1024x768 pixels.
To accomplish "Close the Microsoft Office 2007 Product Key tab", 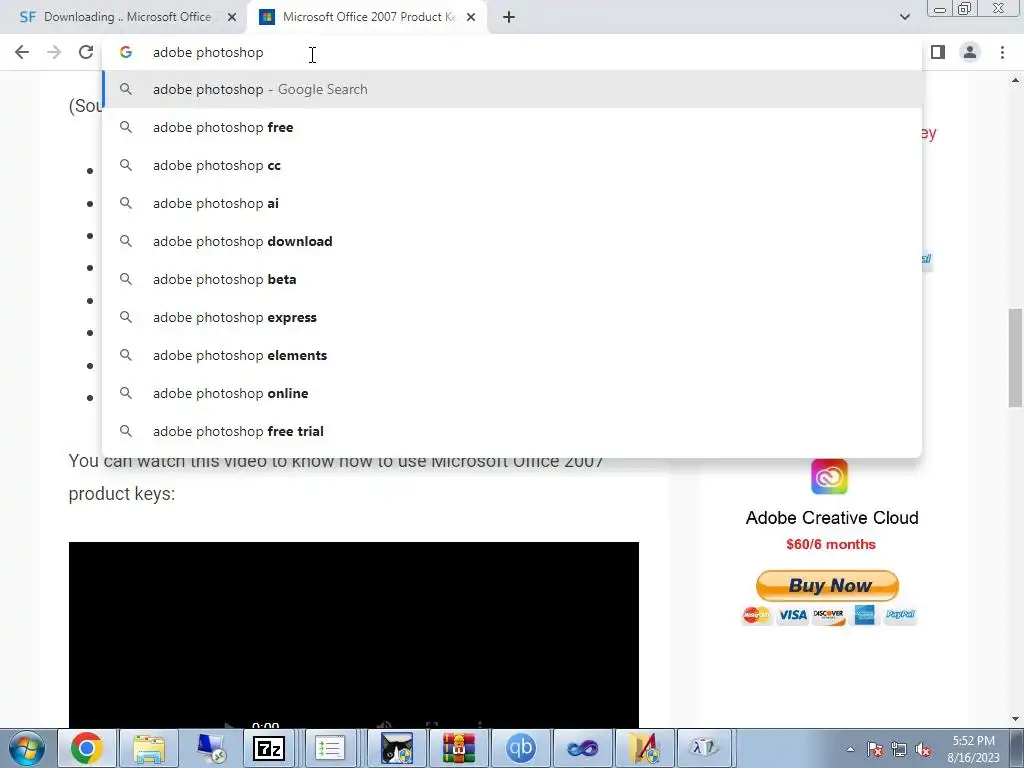I will click(471, 17).
